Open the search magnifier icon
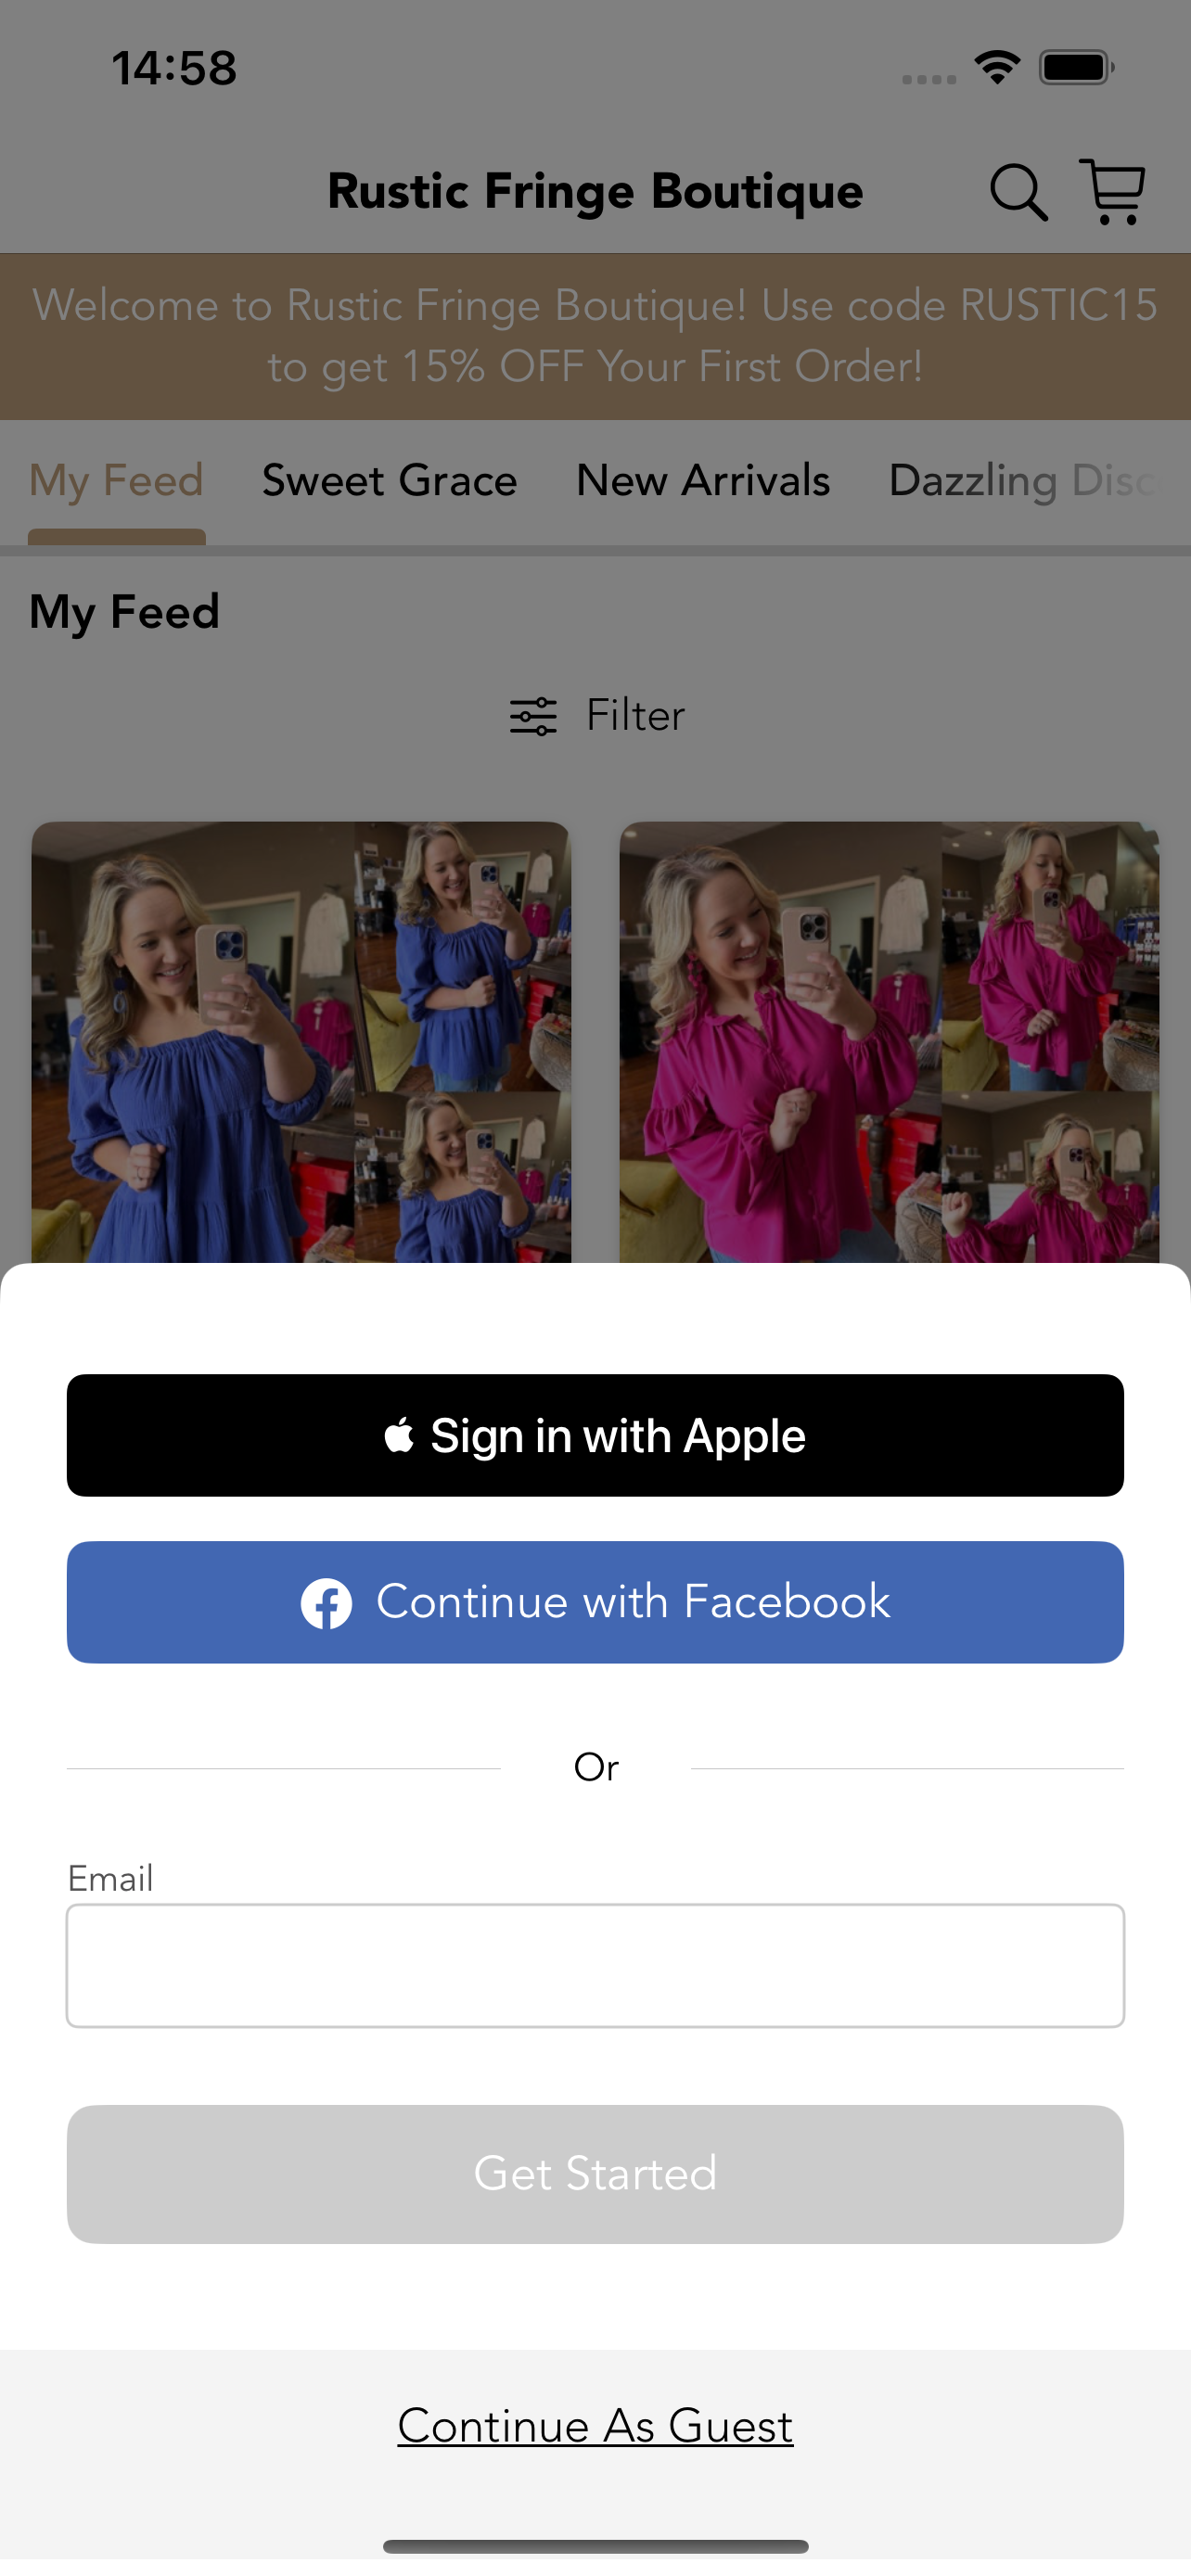The width and height of the screenshot is (1191, 2576). pos(1018,192)
